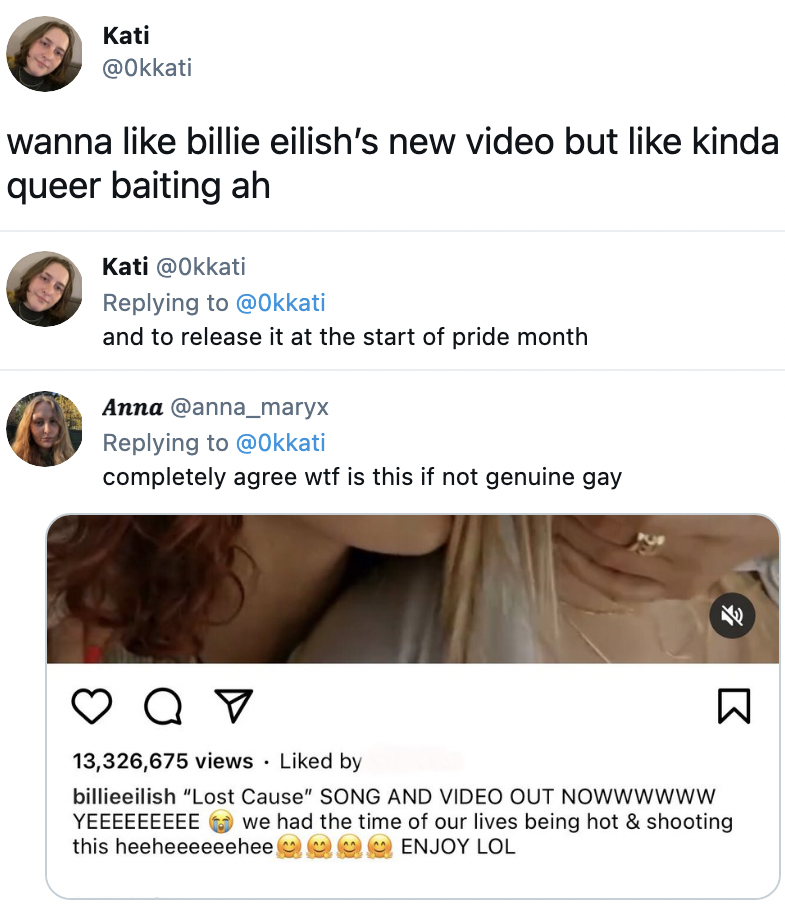The height and width of the screenshot is (910, 785).
Task: Open Kati's profile picture in main tweet
Action: coord(44,53)
